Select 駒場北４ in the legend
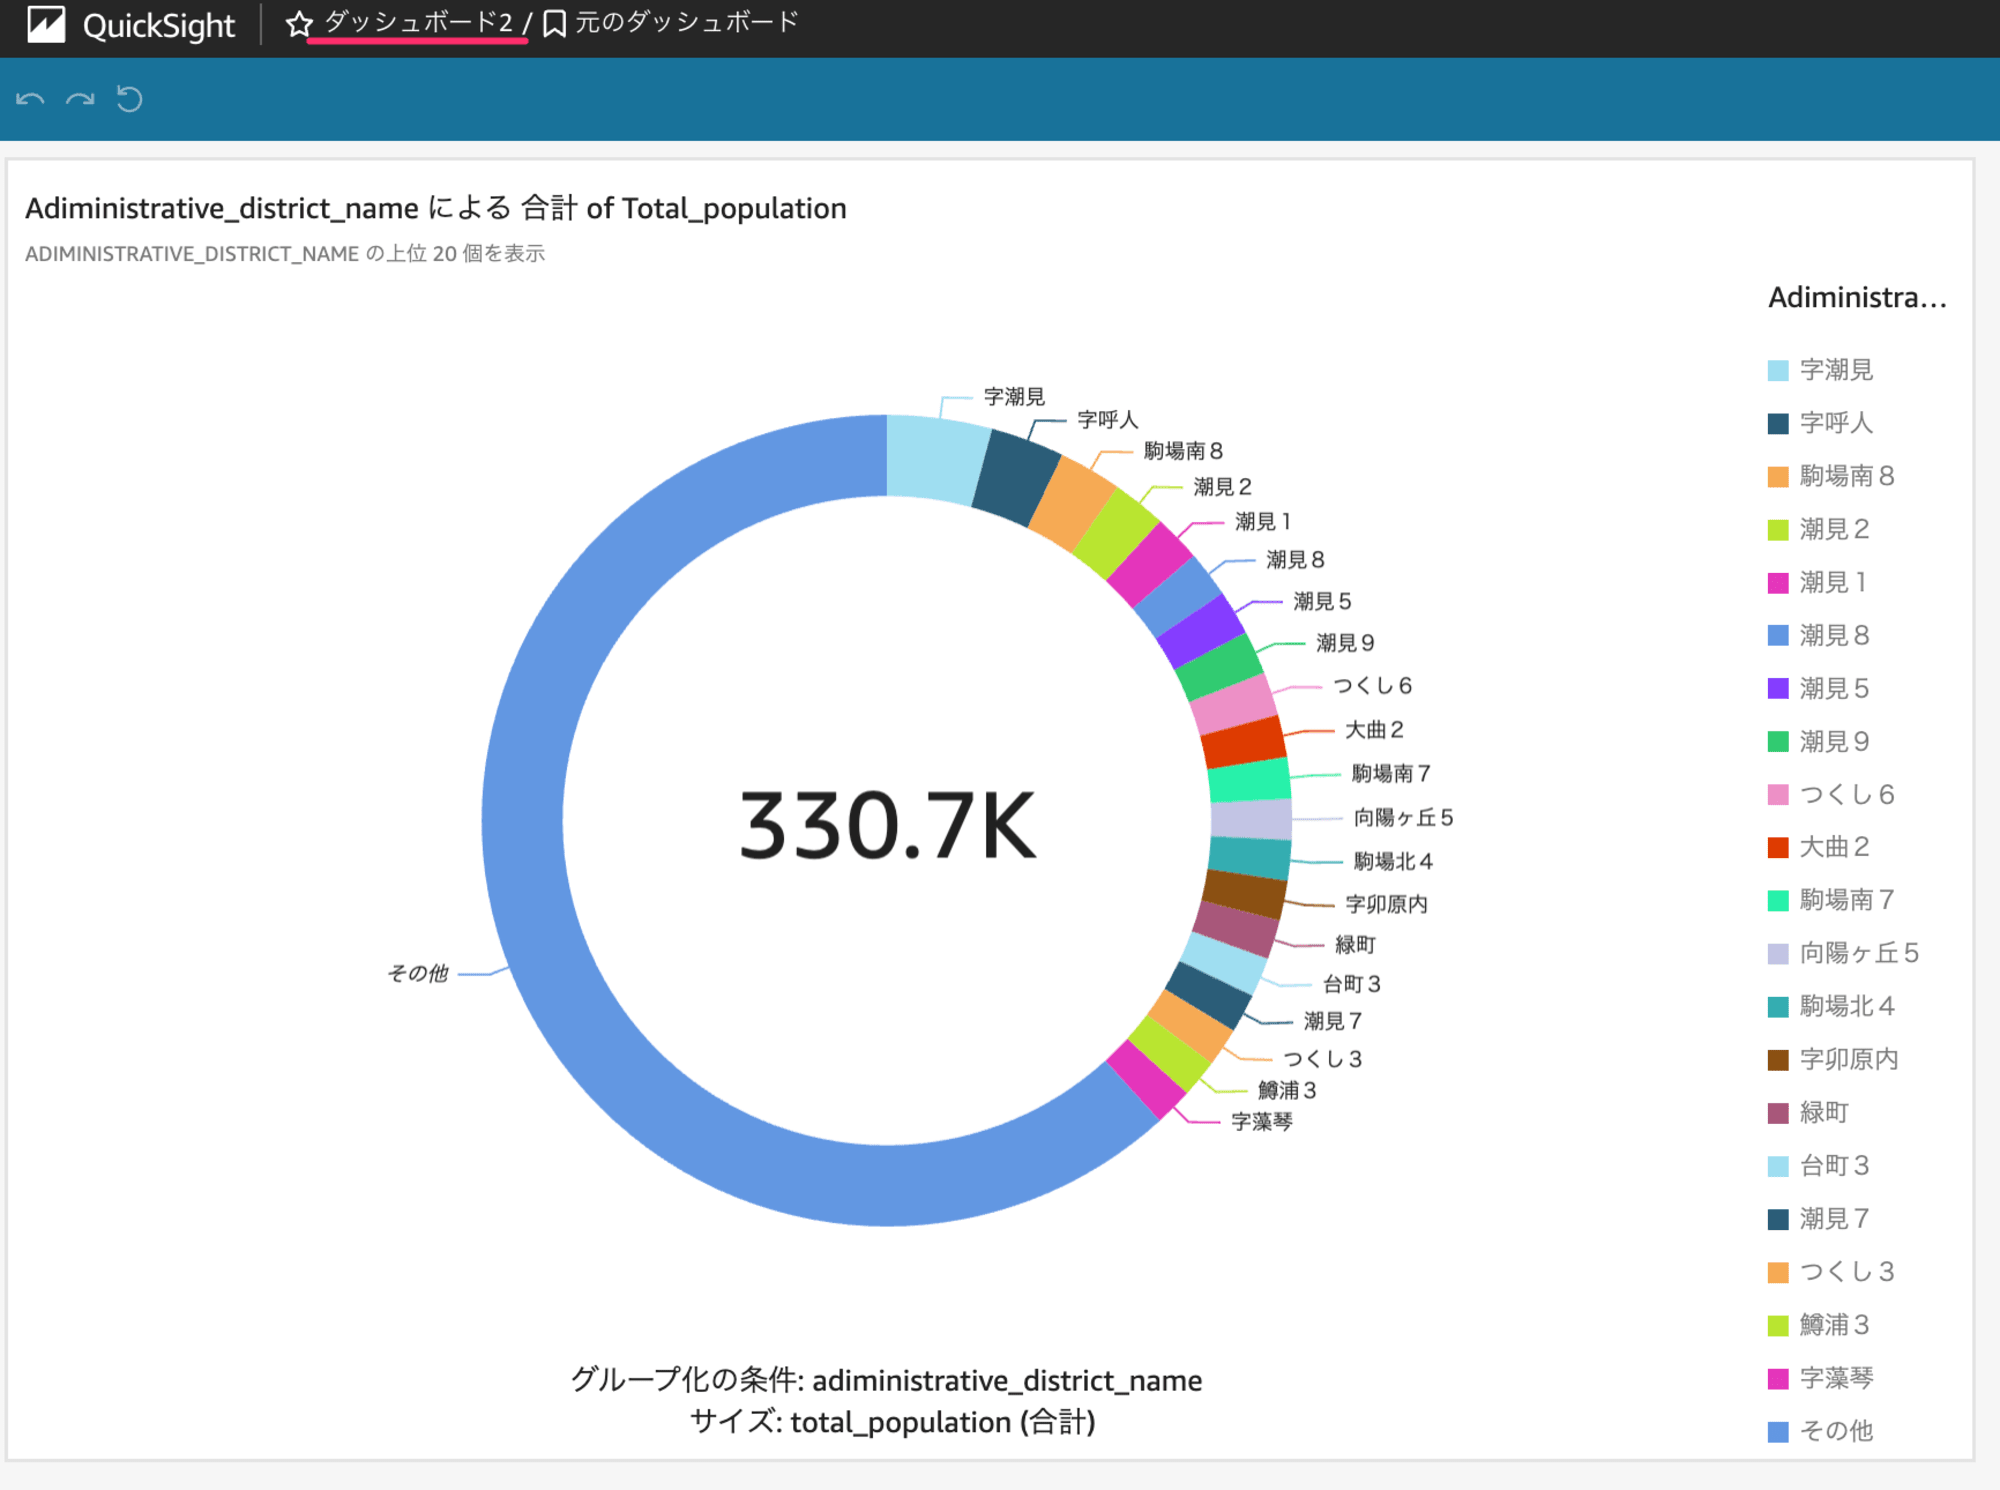The height and width of the screenshot is (1490, 2000). (1831, 1006)
